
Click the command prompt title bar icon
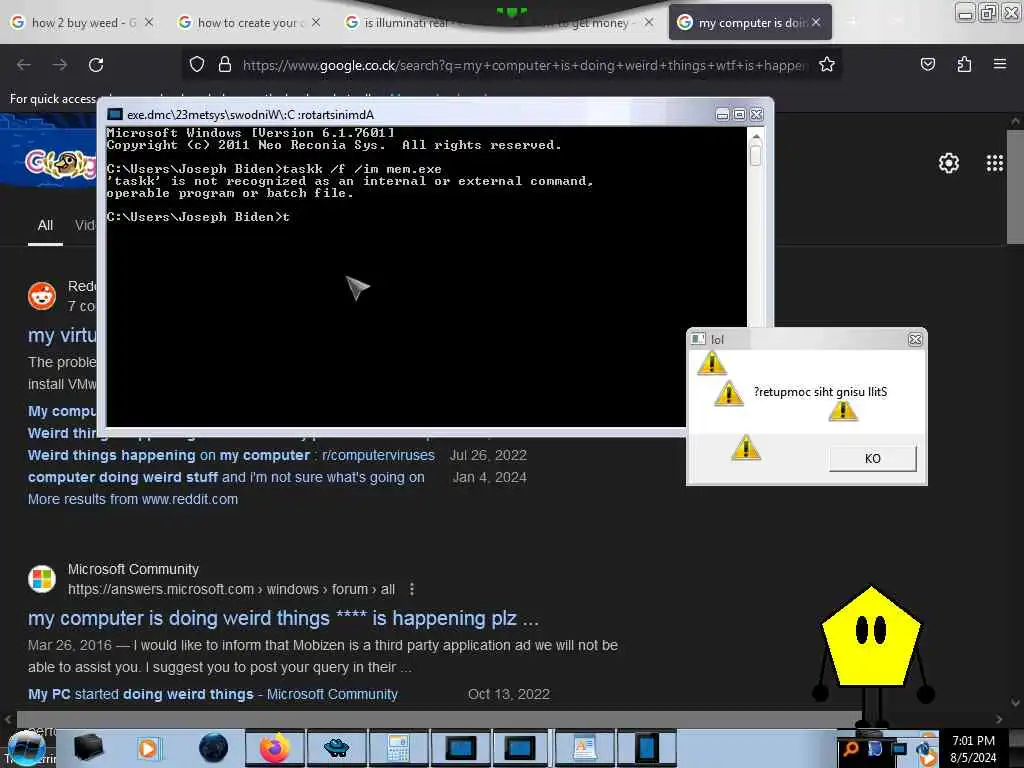[x=115, y=114]
